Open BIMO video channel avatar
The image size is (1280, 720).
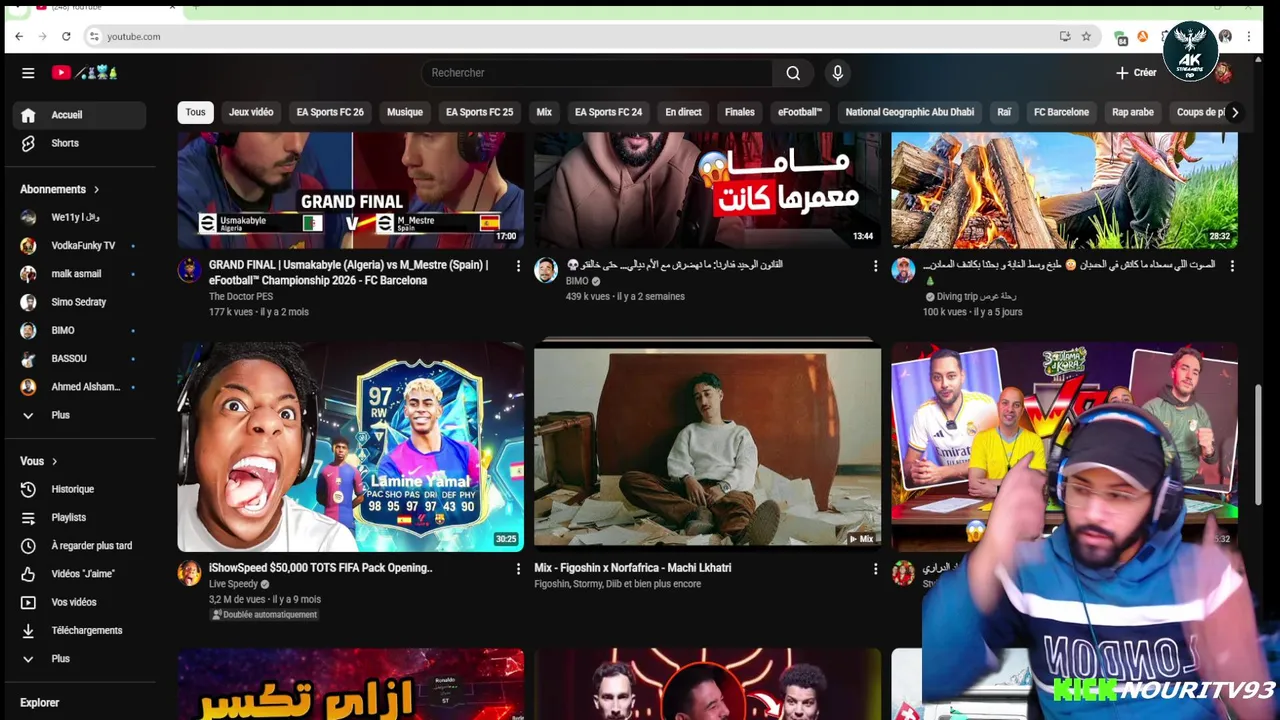pyautogui.click(x=546, y=270)
